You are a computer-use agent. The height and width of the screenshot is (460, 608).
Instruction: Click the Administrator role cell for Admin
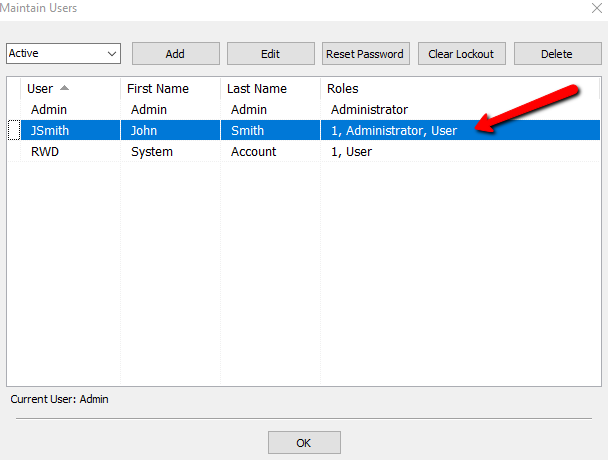[369, 110]
